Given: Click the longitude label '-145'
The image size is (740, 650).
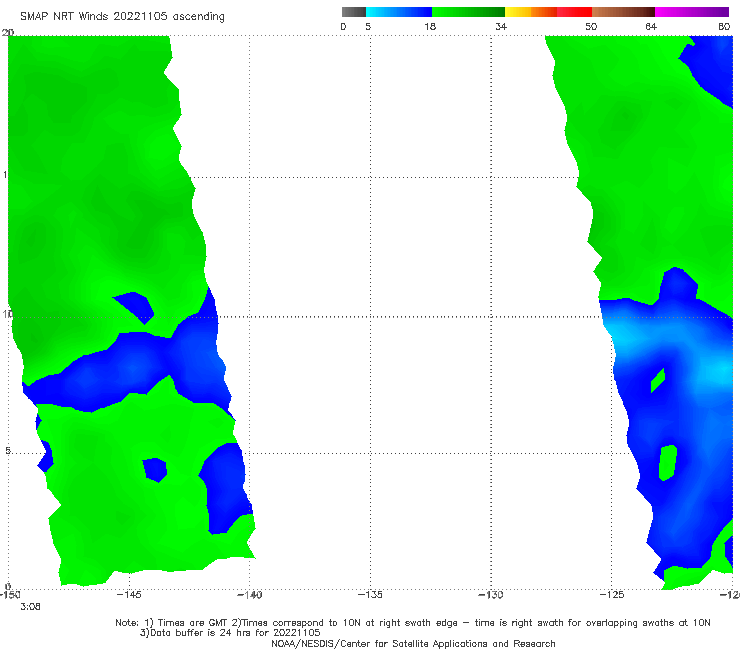Looking at the screenshot, I should 129,595.
